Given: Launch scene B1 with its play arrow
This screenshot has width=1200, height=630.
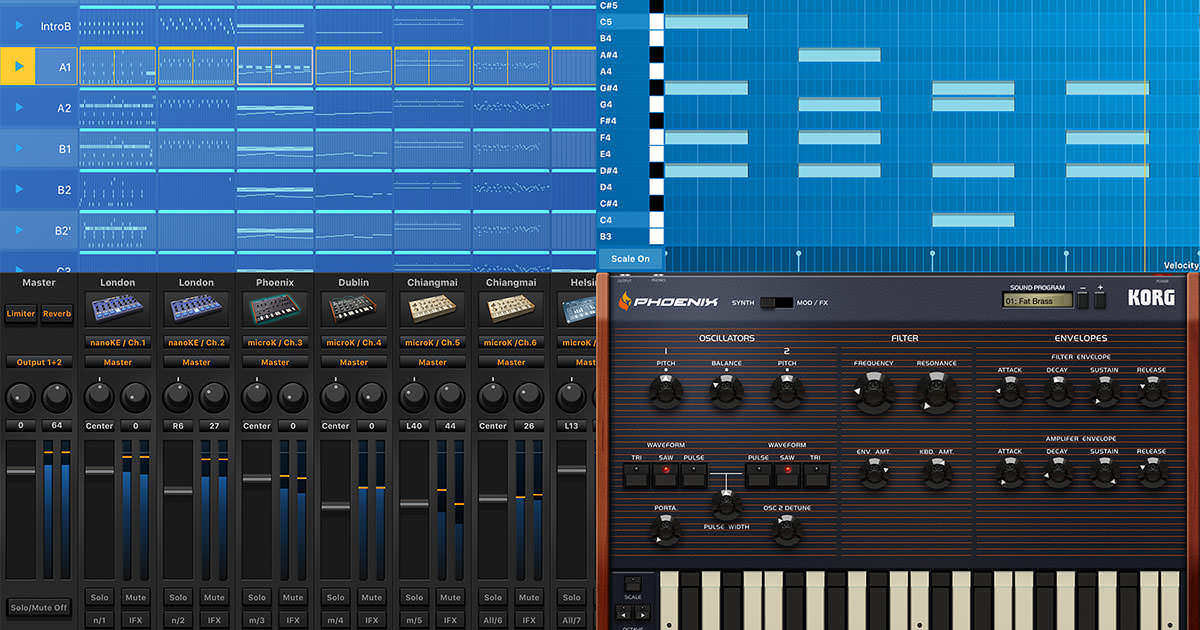Looking at the screenshot, I should (19, 148).
